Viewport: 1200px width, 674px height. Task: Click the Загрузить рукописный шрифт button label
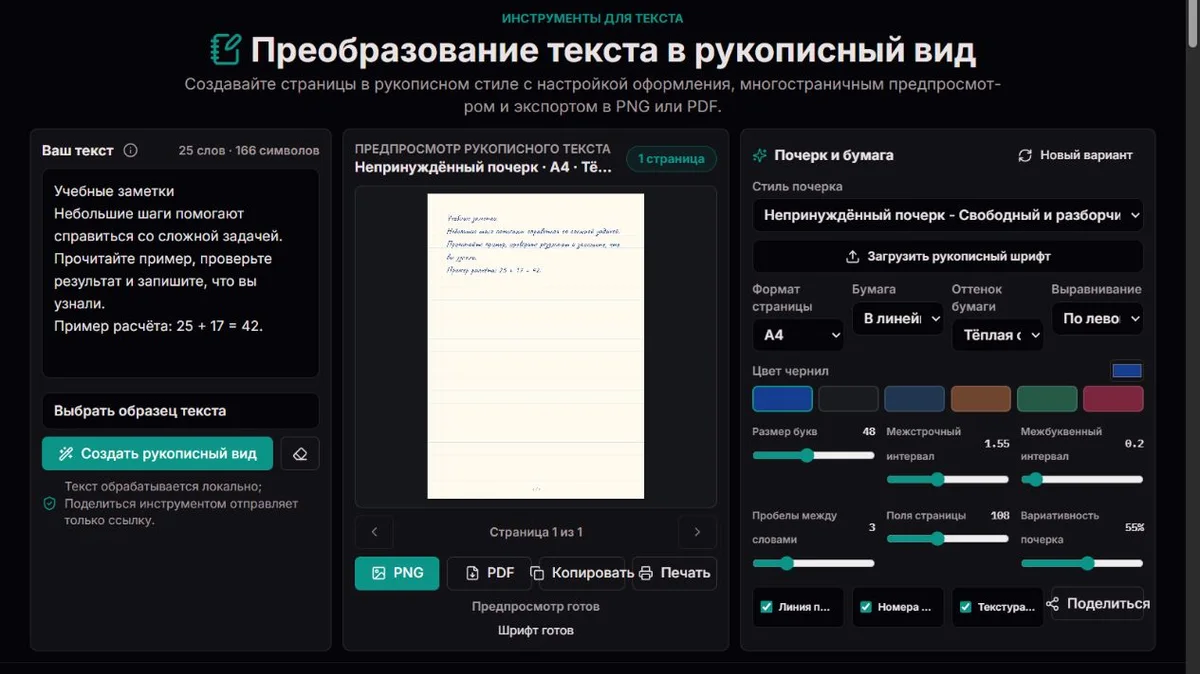[x=959, y=256]
